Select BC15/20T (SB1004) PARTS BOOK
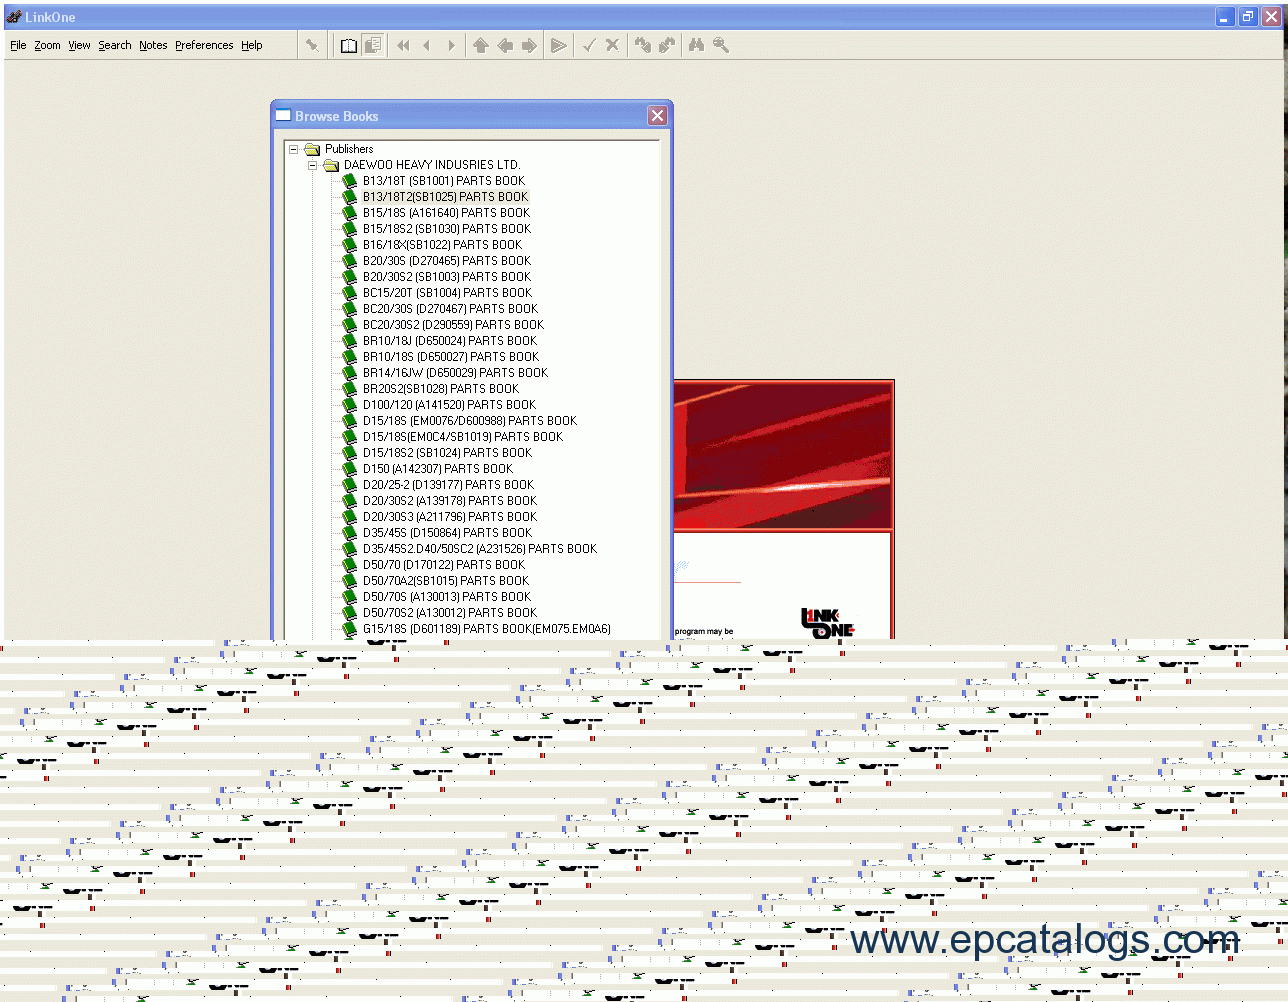 447,293
